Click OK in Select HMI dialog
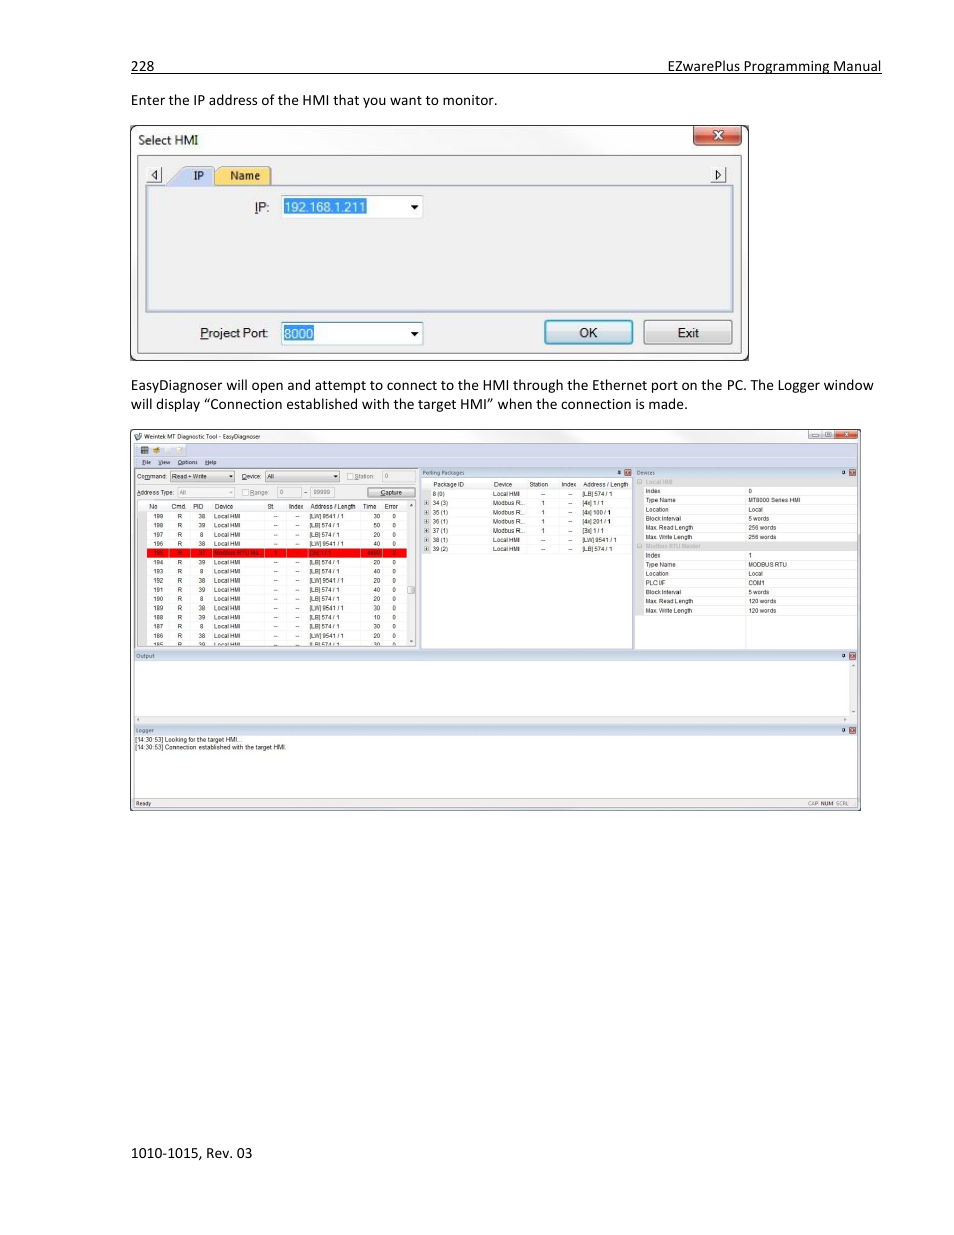Screen dimensions: 954x1235 click(589, 333)
